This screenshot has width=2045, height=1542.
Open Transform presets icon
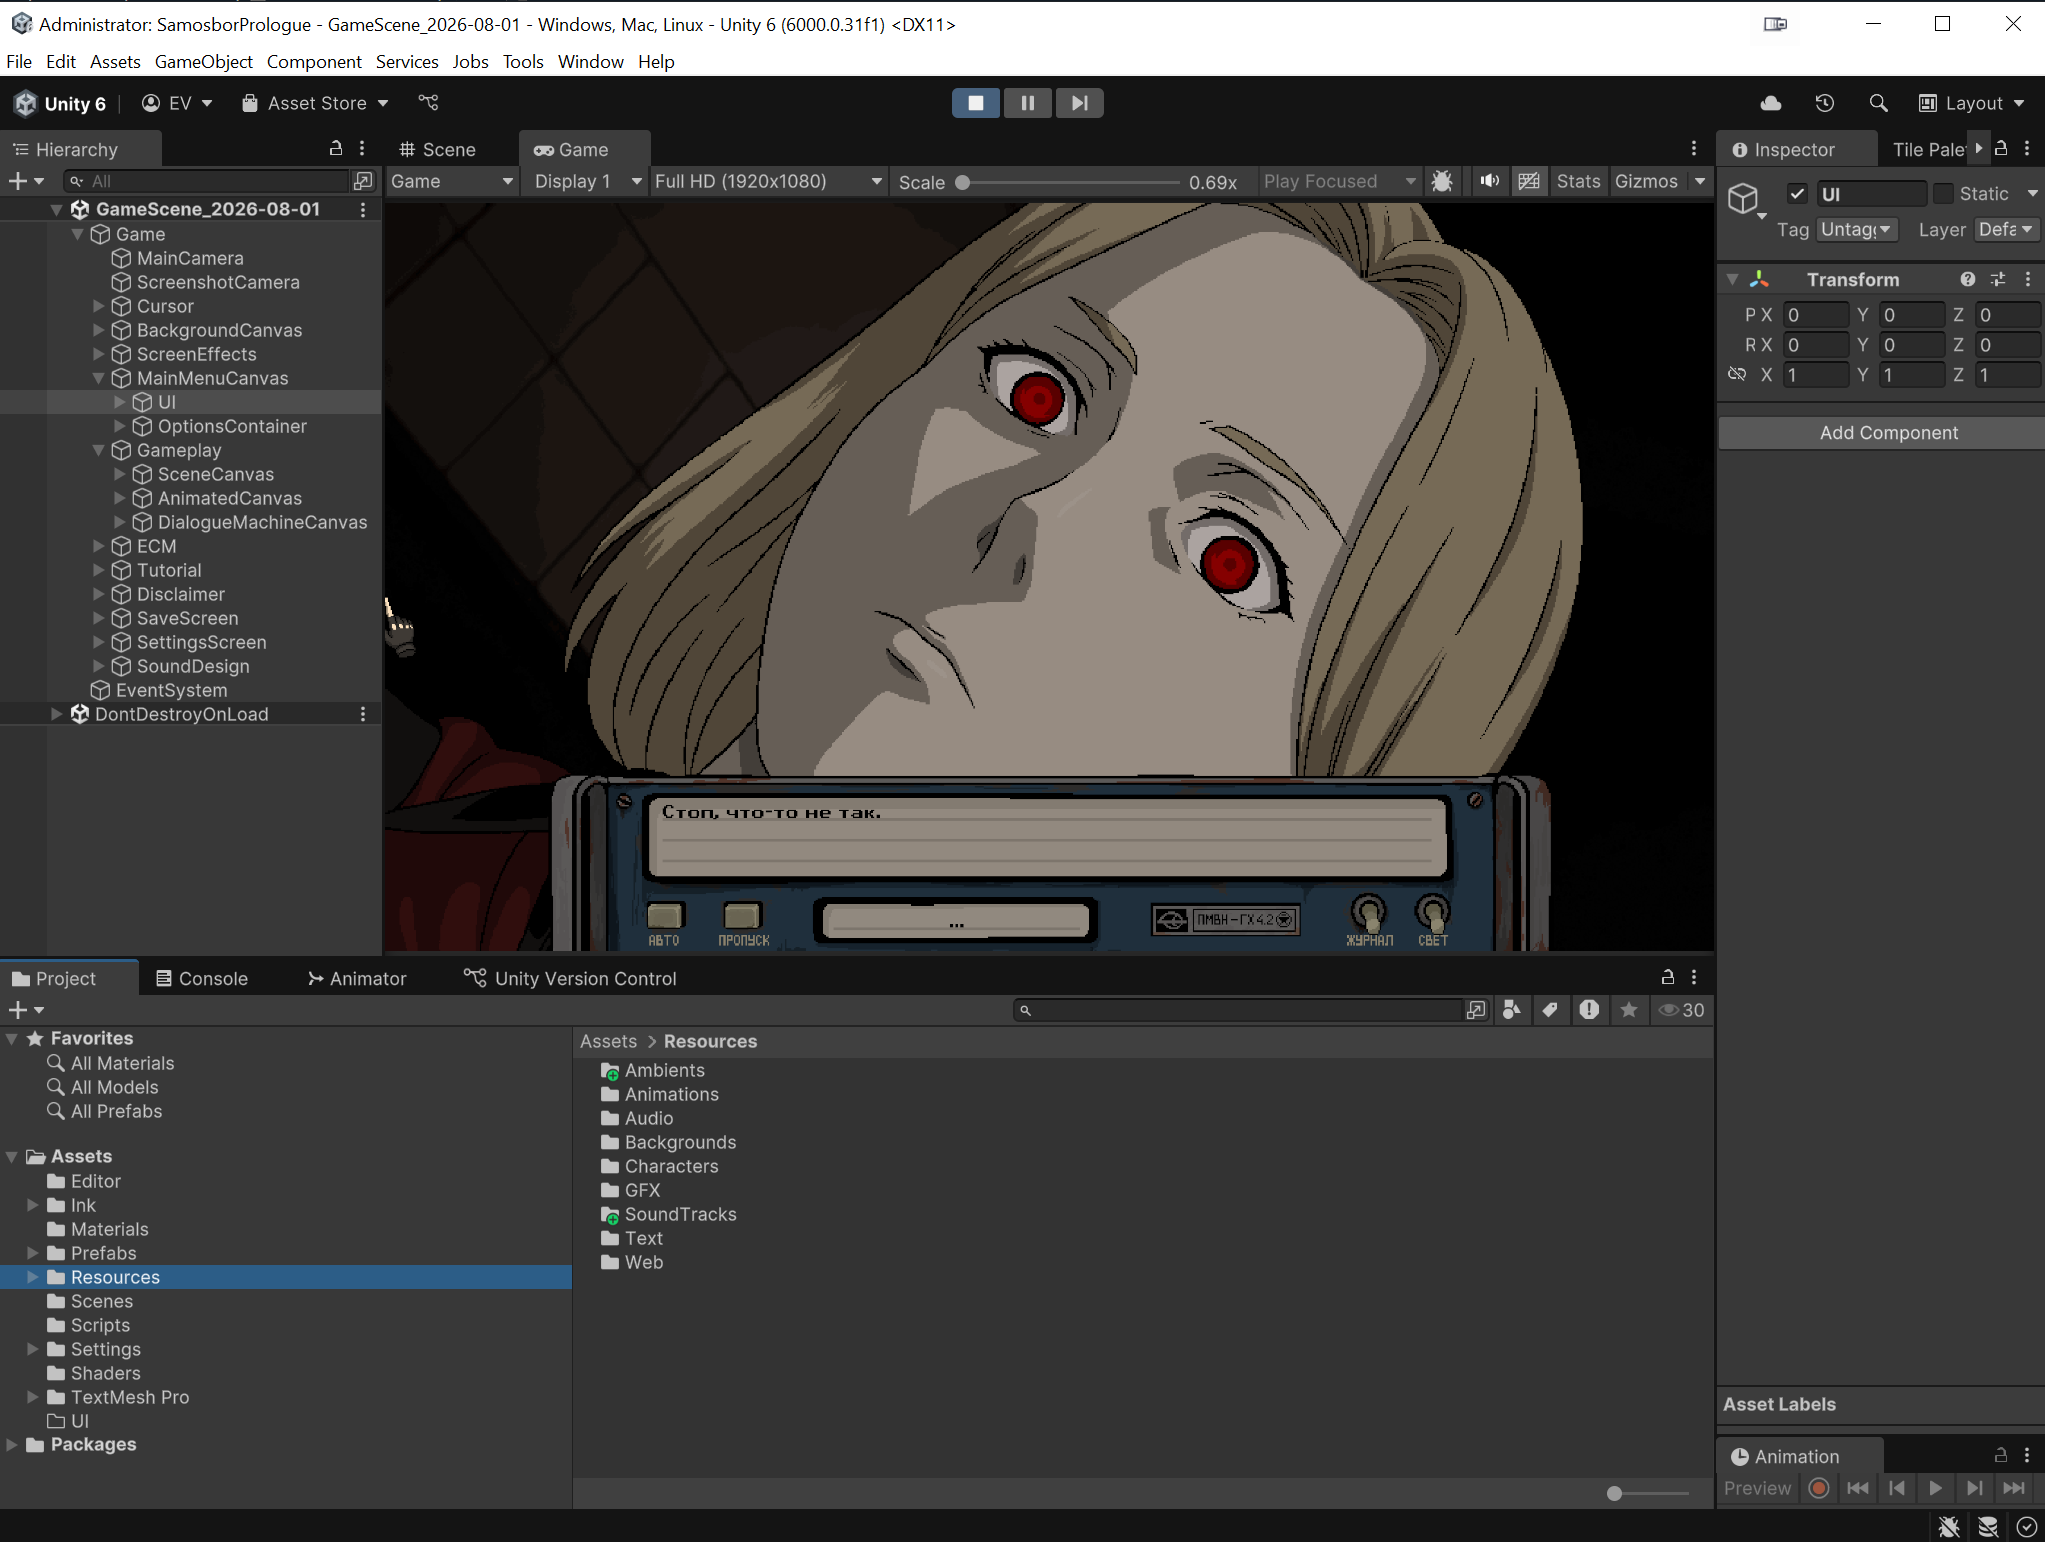click(x=1998, y=279)
